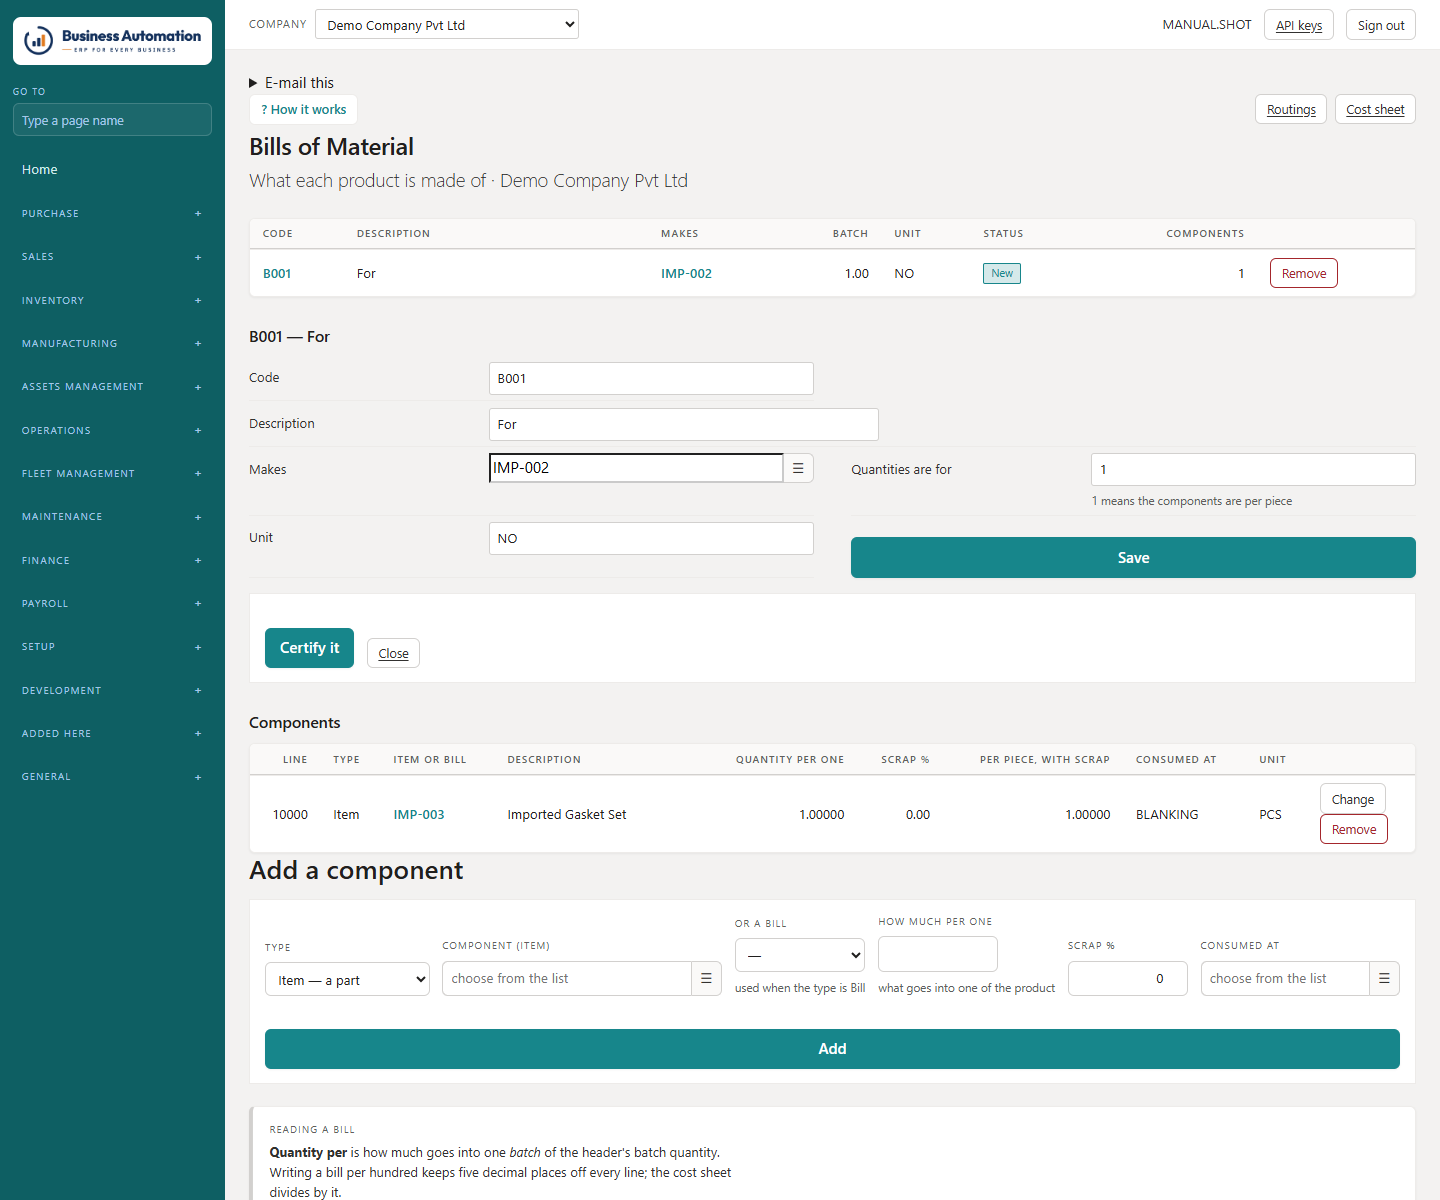Click the How much per one field

pos(938,954)
